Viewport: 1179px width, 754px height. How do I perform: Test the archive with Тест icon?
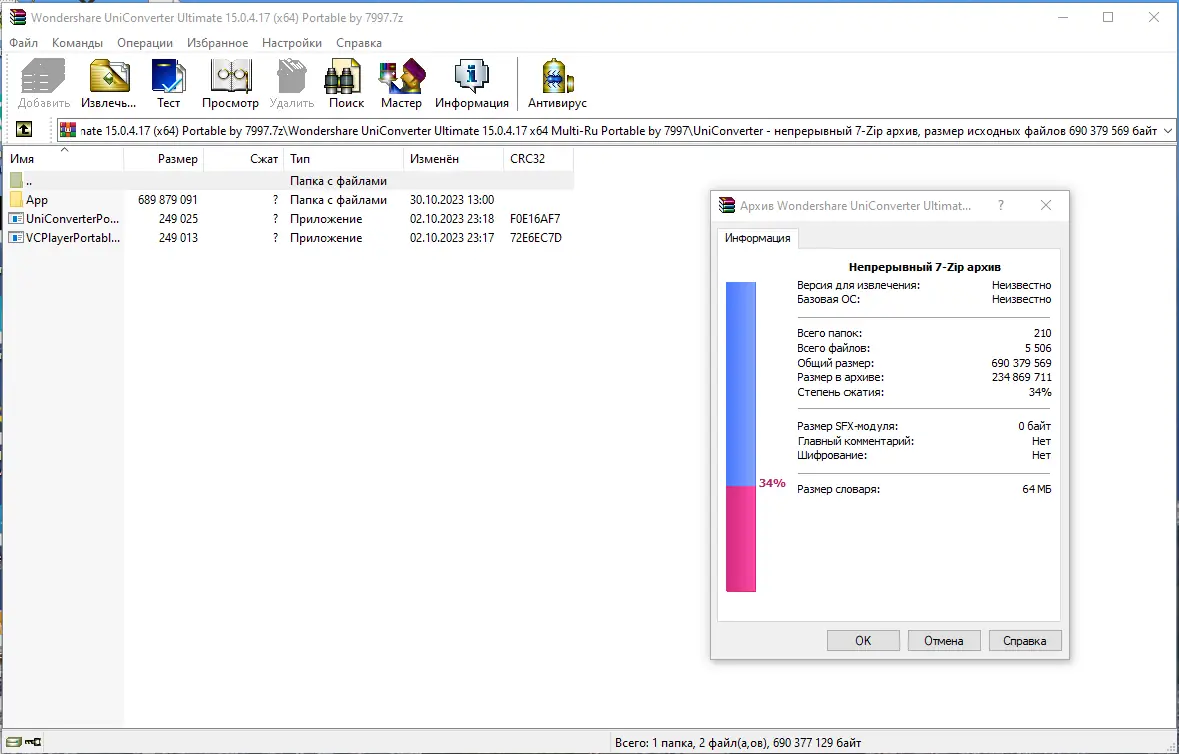[x=168, y=80]
